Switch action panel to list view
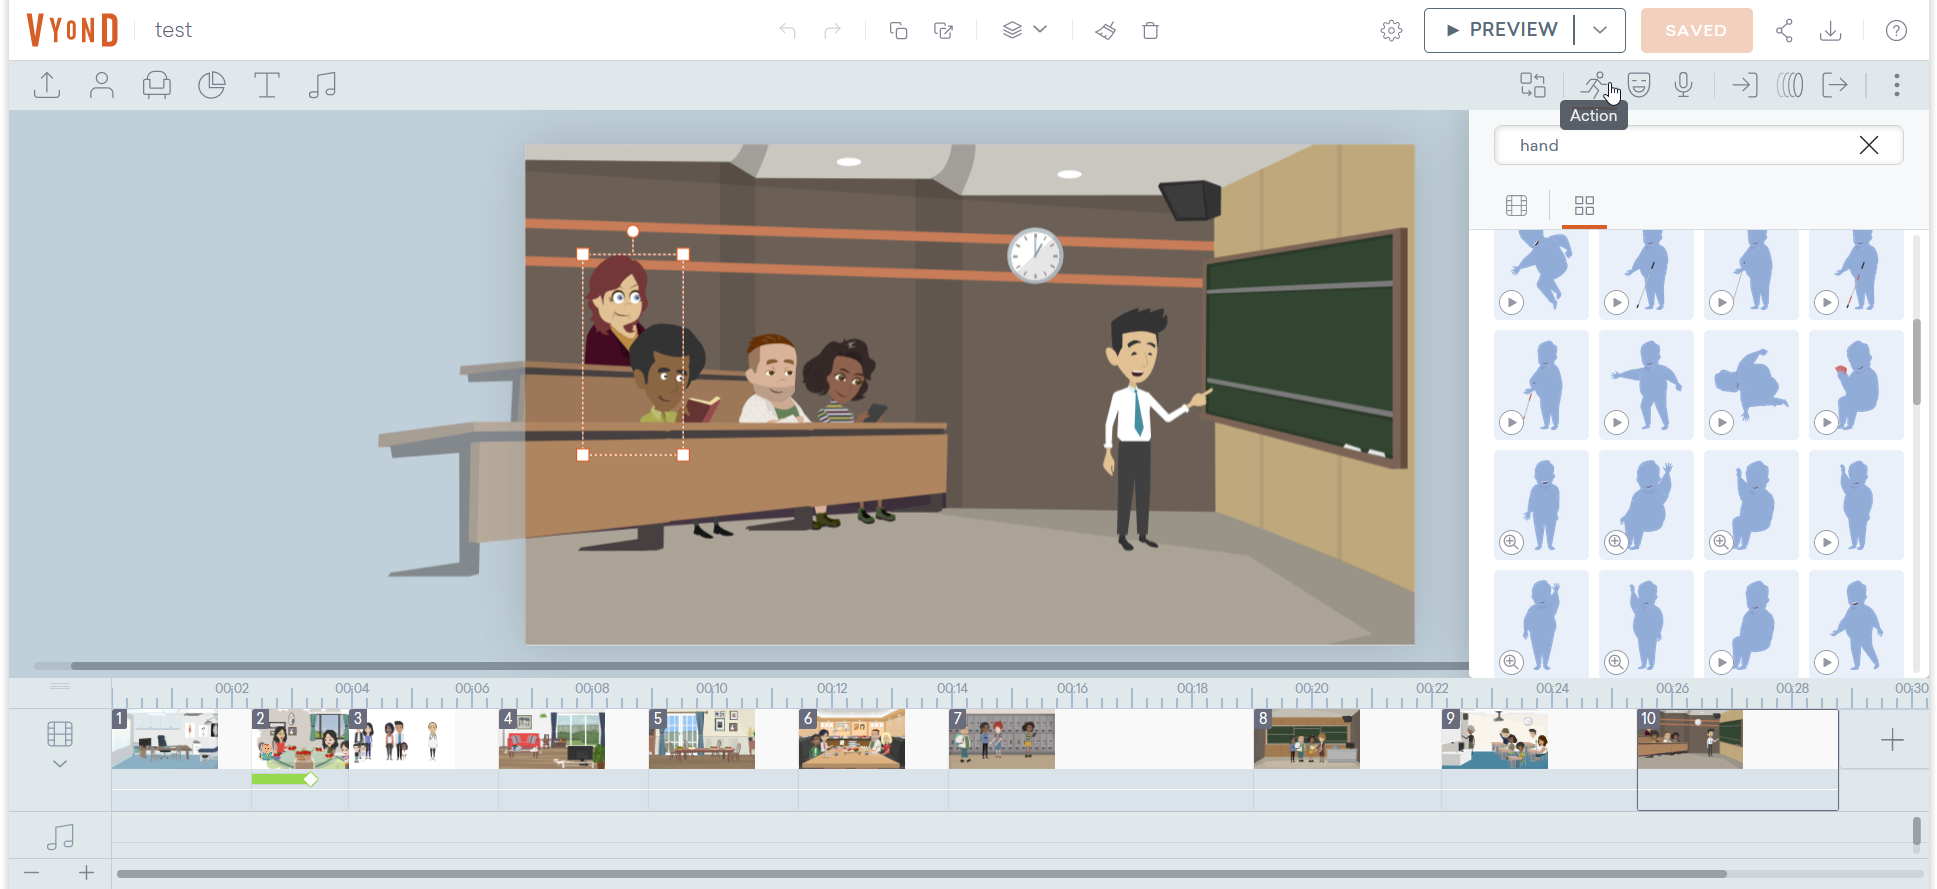The height and width of the screenshot is (889, 1937). click(1517, 206)
